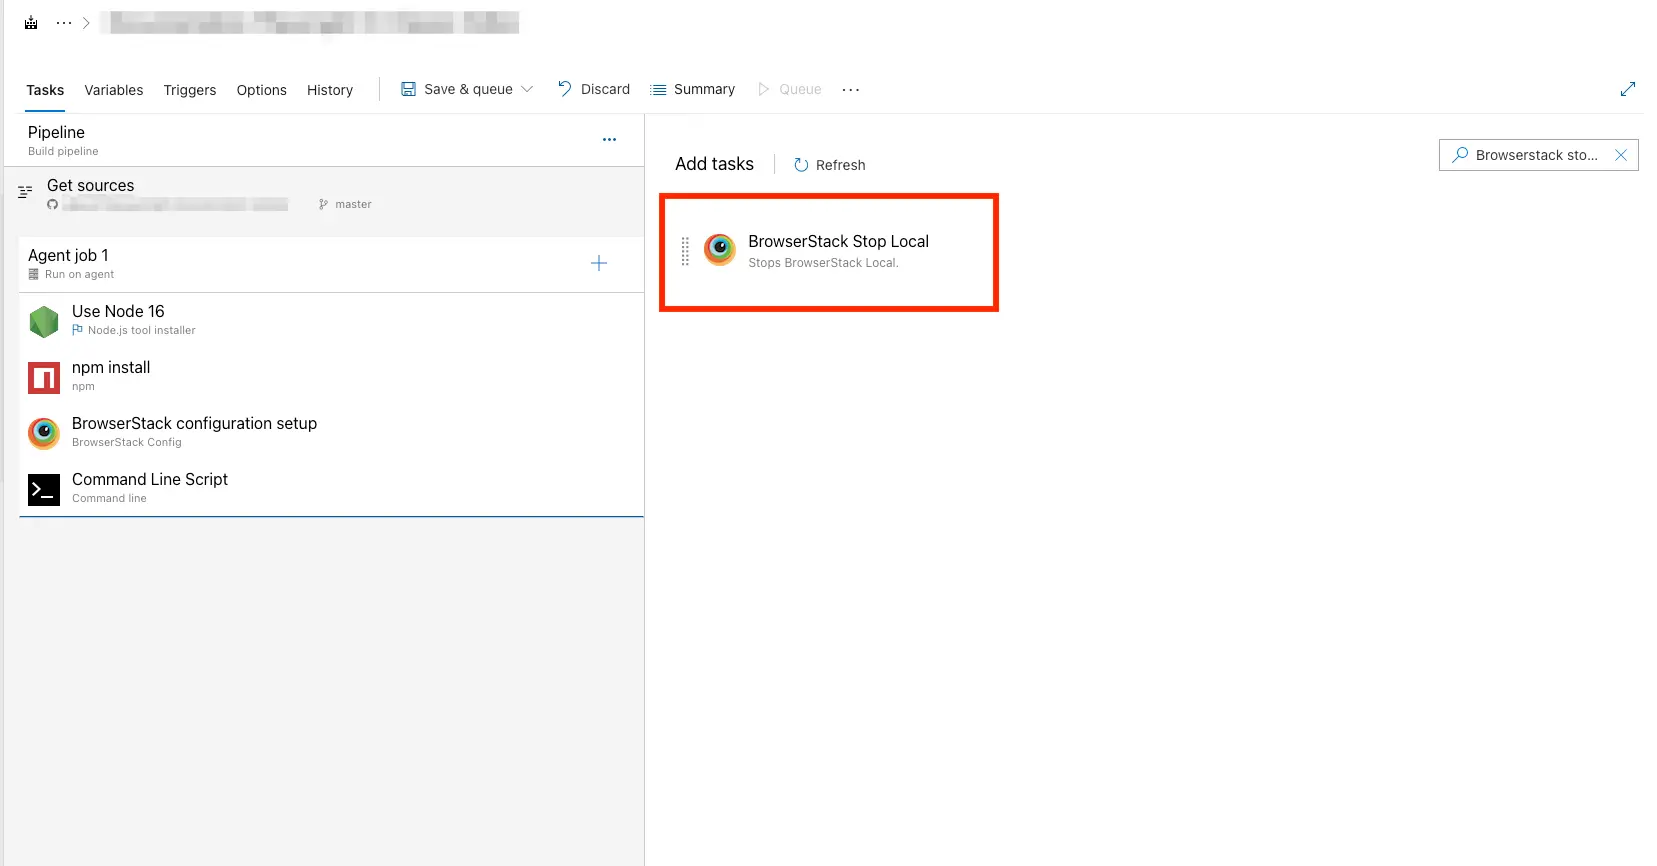This screenshot has height=866, width=1657.
Task: Go to the Options tab
Action: (261, 90)
